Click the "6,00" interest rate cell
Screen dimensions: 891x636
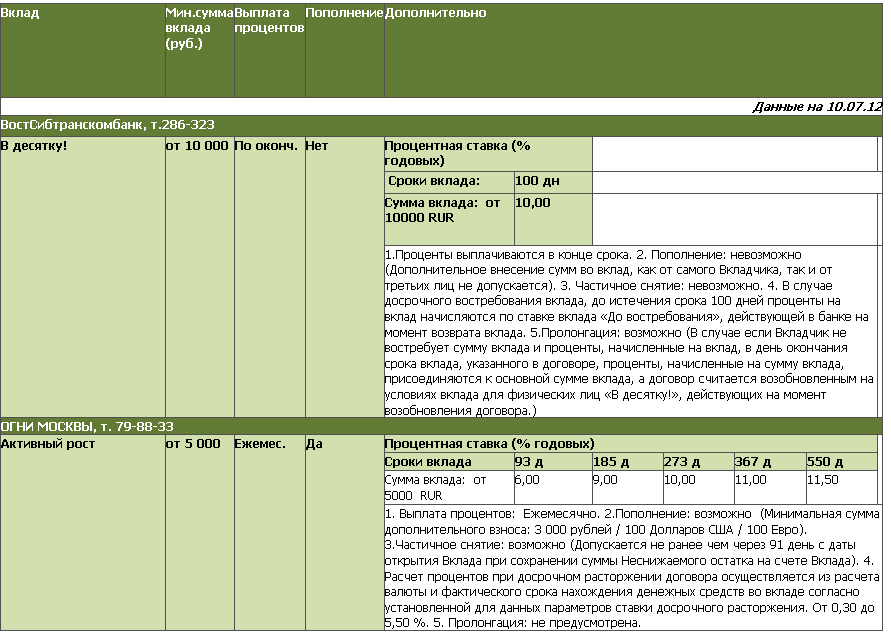click(527, 480)
